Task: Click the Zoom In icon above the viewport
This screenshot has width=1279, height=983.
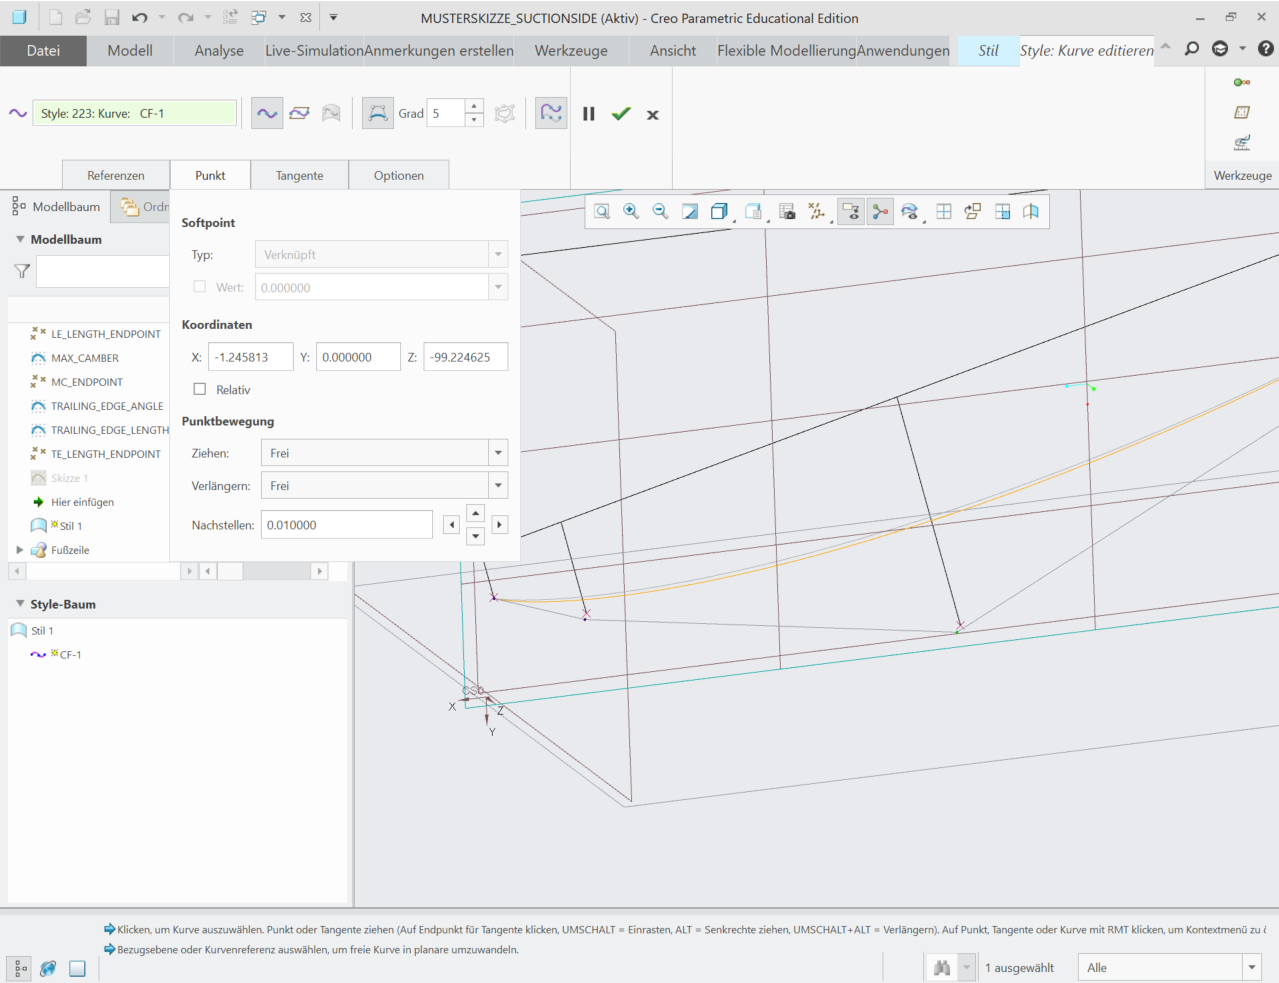Action: 631,211
